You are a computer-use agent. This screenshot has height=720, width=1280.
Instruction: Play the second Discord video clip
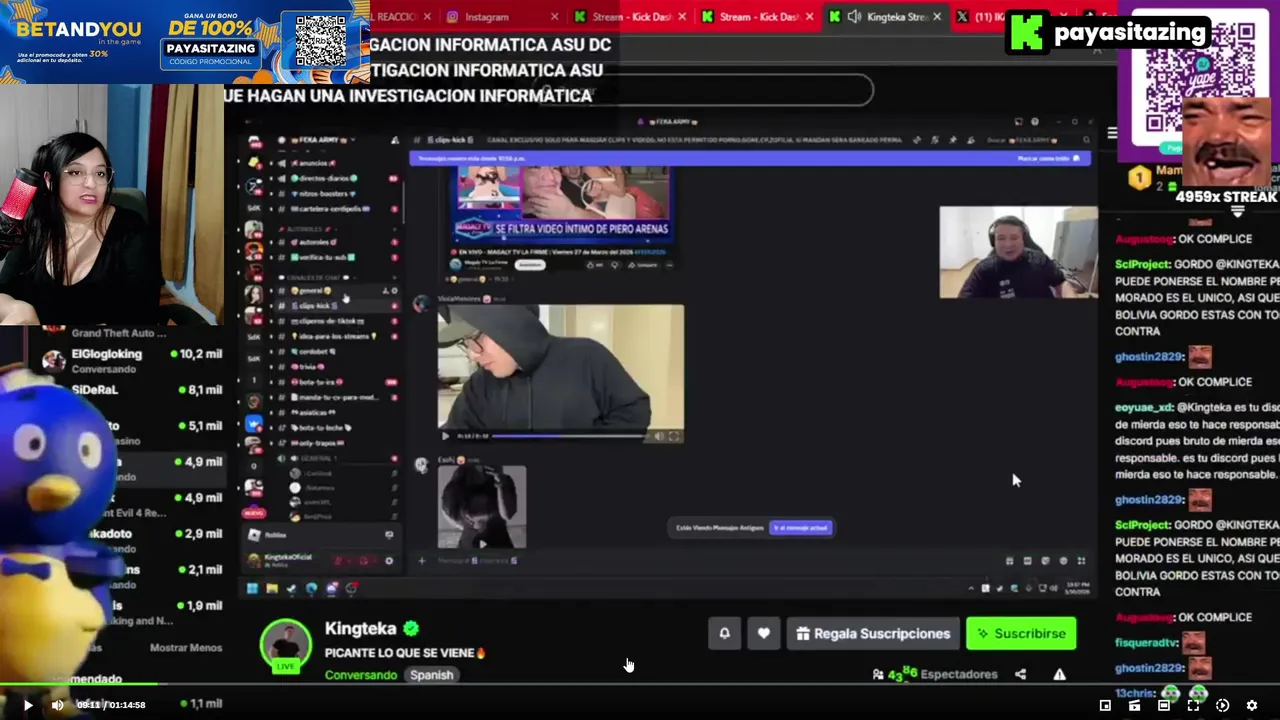pos(482,544)
